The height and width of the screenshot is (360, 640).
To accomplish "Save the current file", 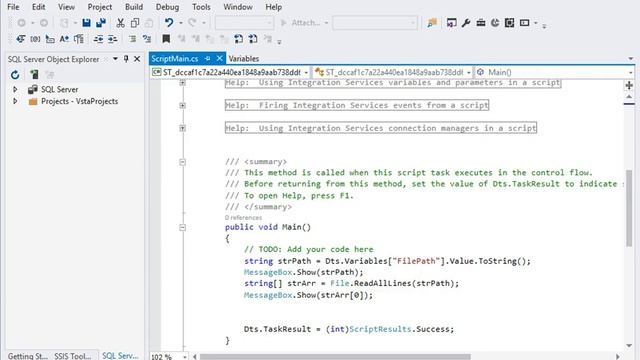I will coord(86,23).
